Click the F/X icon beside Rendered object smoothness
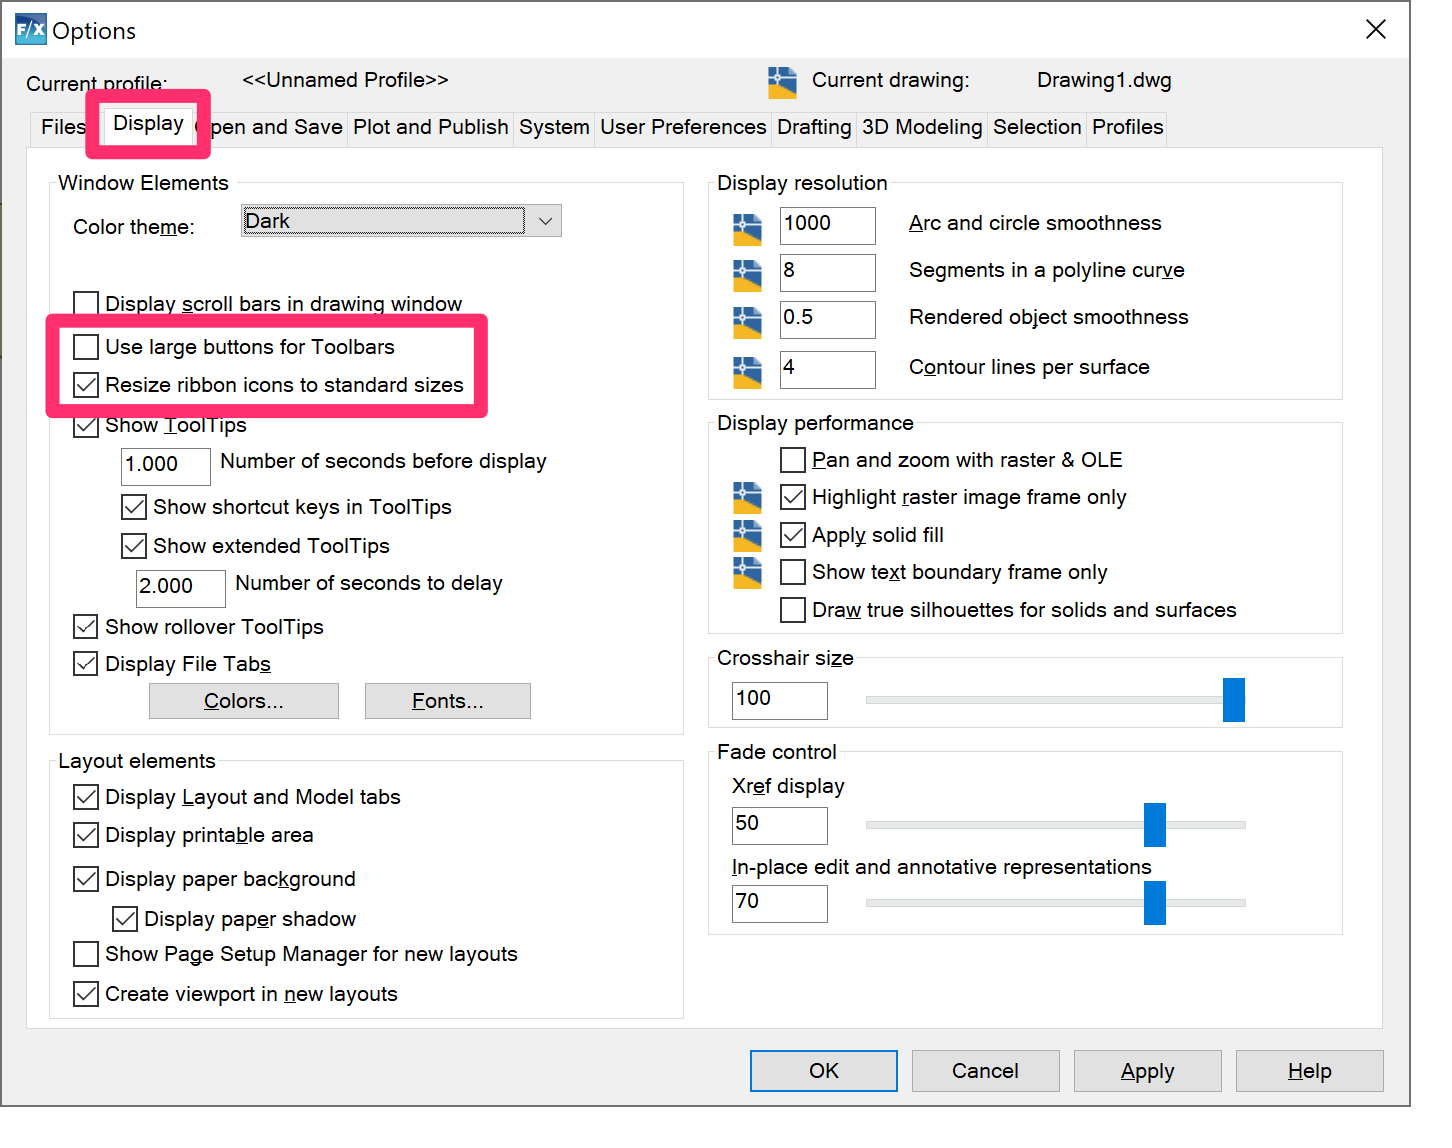 click(x=747, y=320)
